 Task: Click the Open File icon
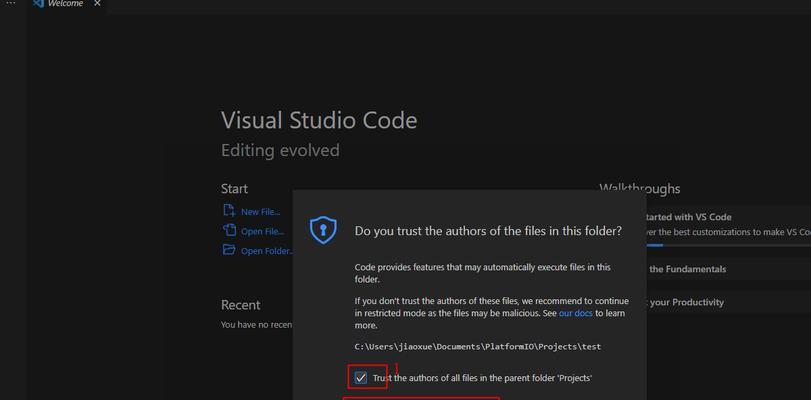click(229, 230)
